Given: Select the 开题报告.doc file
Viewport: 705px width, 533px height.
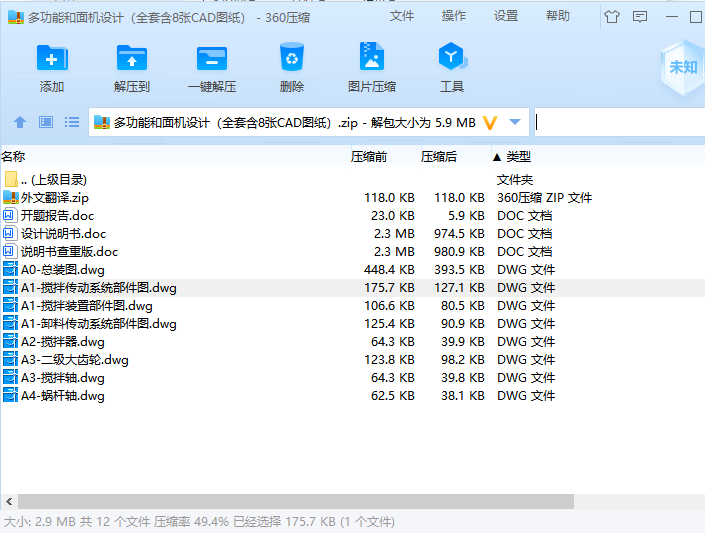Looking at the screenshot, I should pyautogui.click(x=352, y=215).
